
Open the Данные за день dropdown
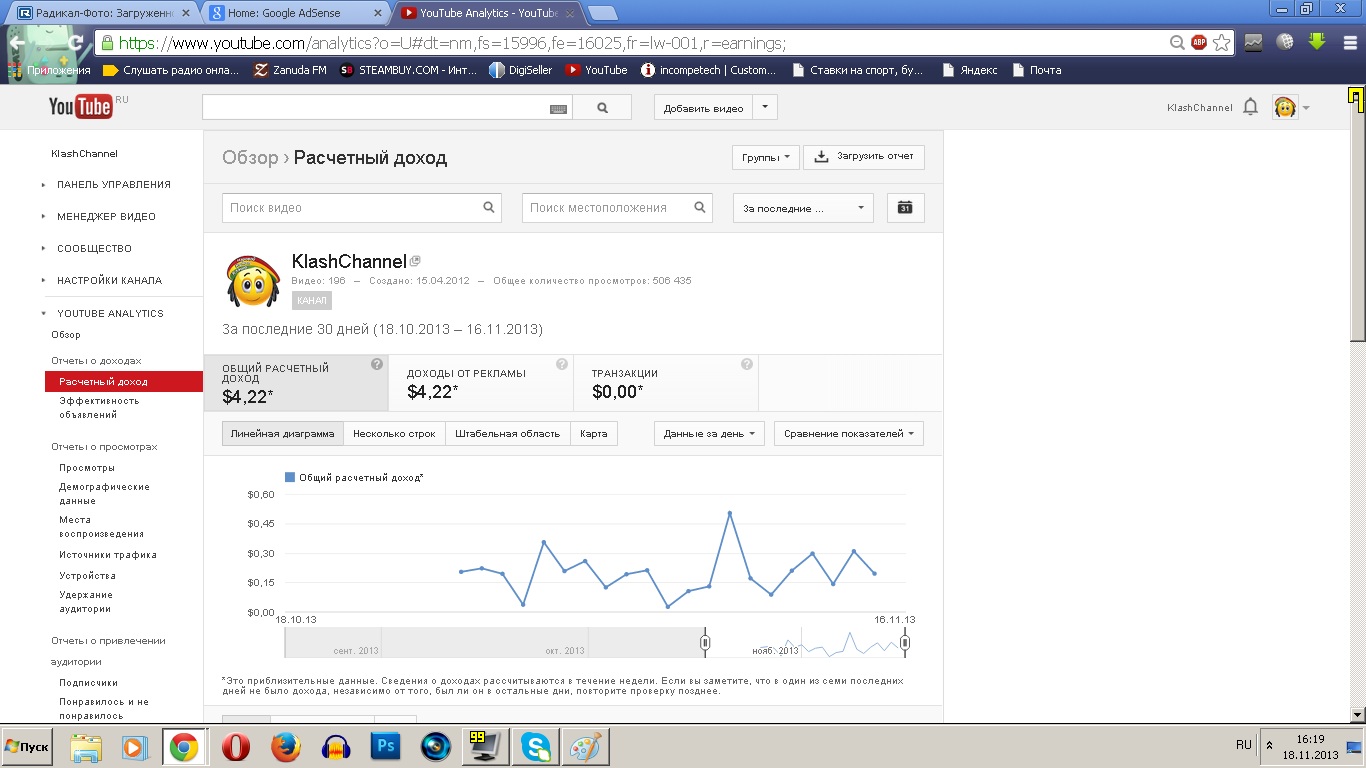[x=709, y=434]
